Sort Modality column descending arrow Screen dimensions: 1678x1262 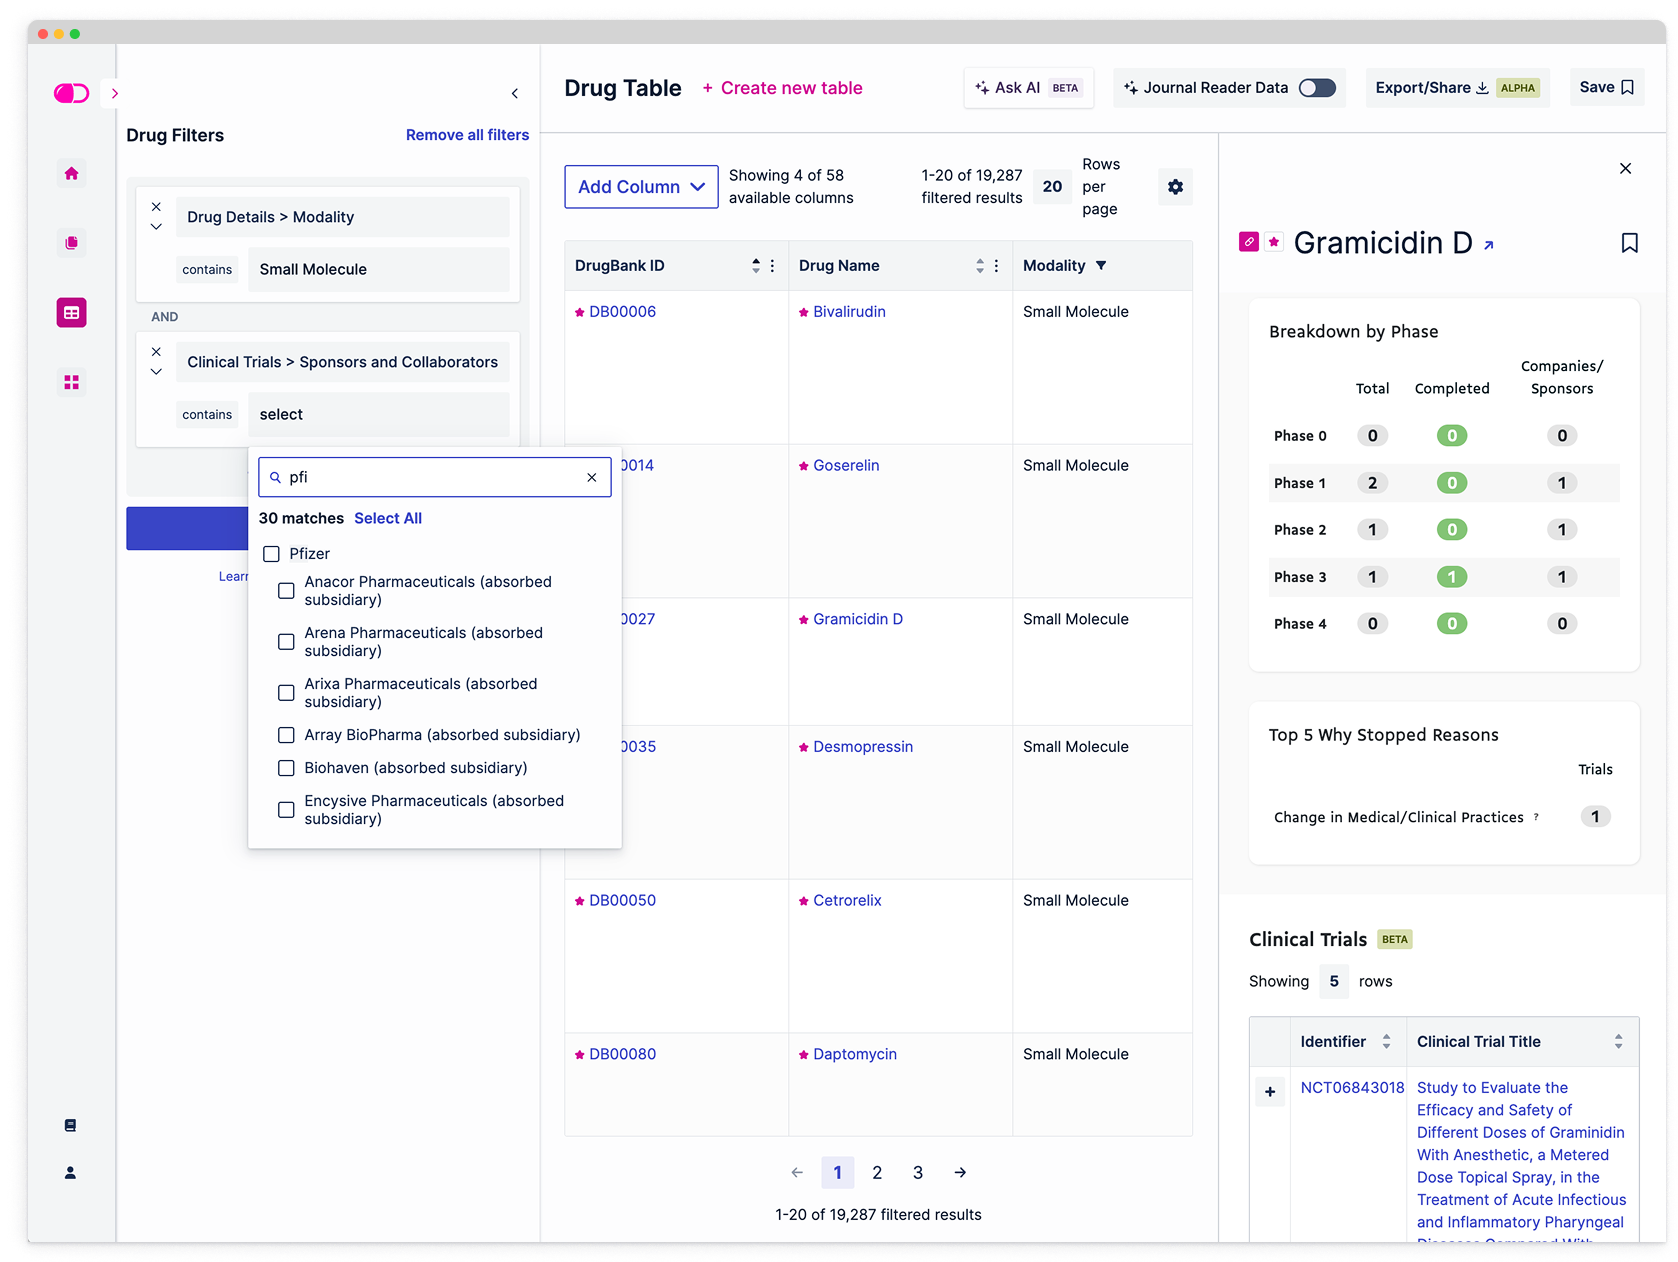pyautogui.click(x=1101, y=266)
